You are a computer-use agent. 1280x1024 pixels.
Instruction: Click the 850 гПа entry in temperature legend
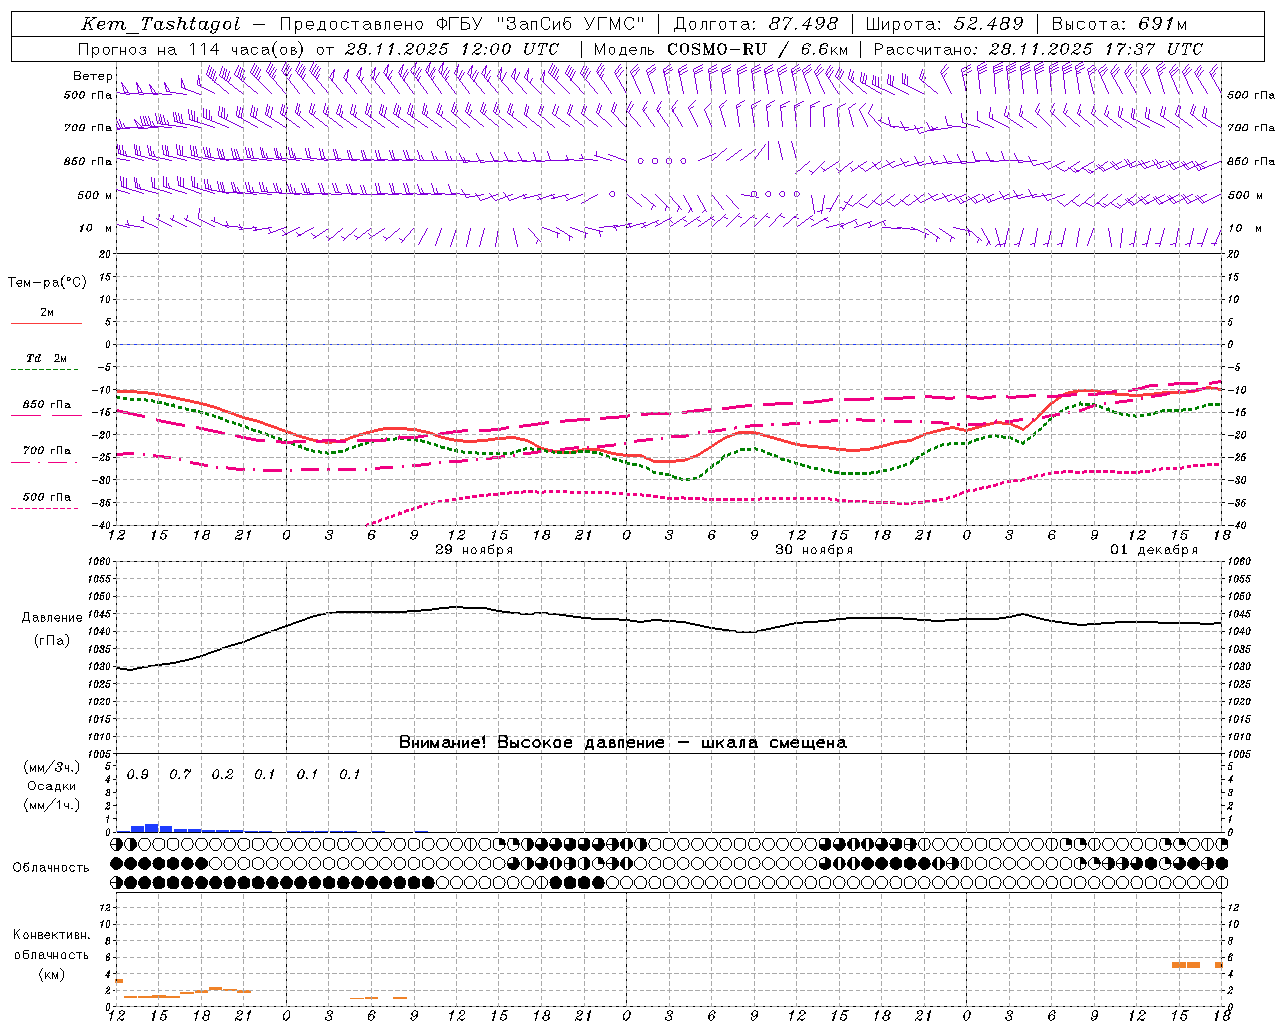point(46,405)
